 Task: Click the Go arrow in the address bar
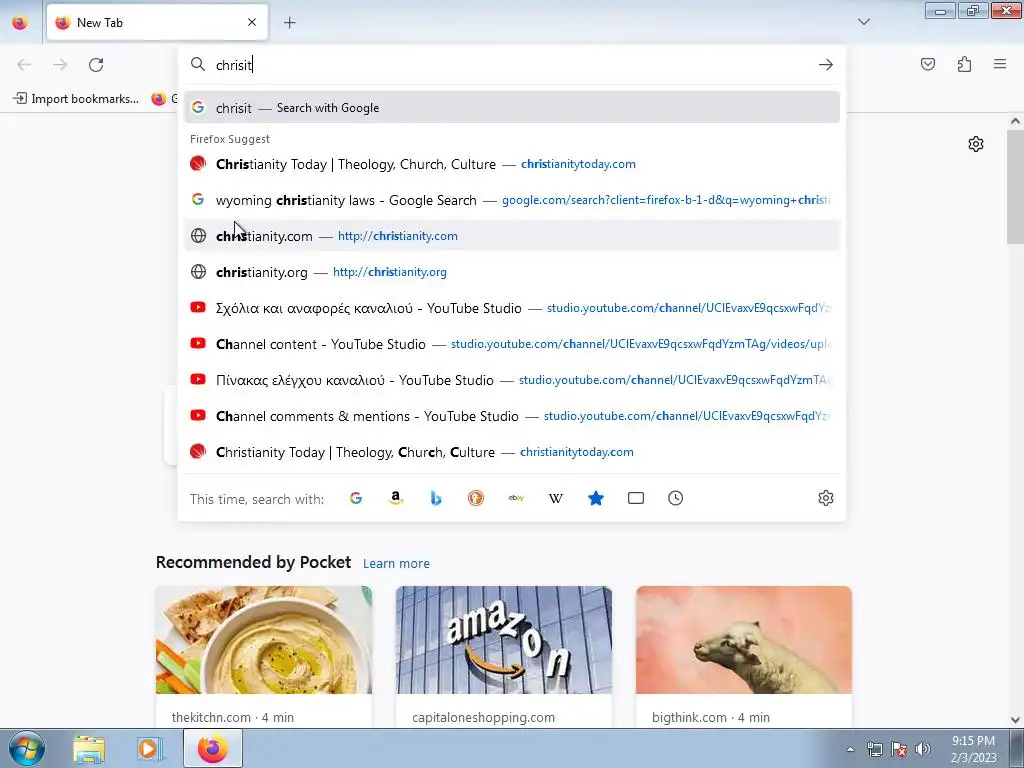(825, 65)
